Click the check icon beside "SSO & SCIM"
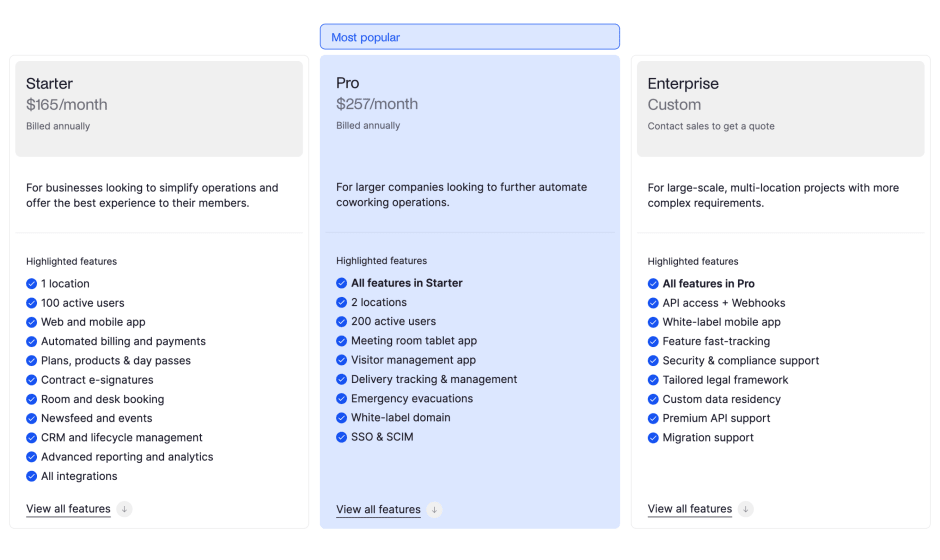 (342, 437)
